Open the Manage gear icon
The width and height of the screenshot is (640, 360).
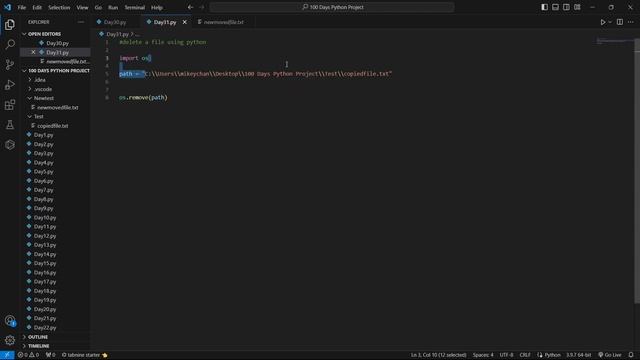coord(10,340)
